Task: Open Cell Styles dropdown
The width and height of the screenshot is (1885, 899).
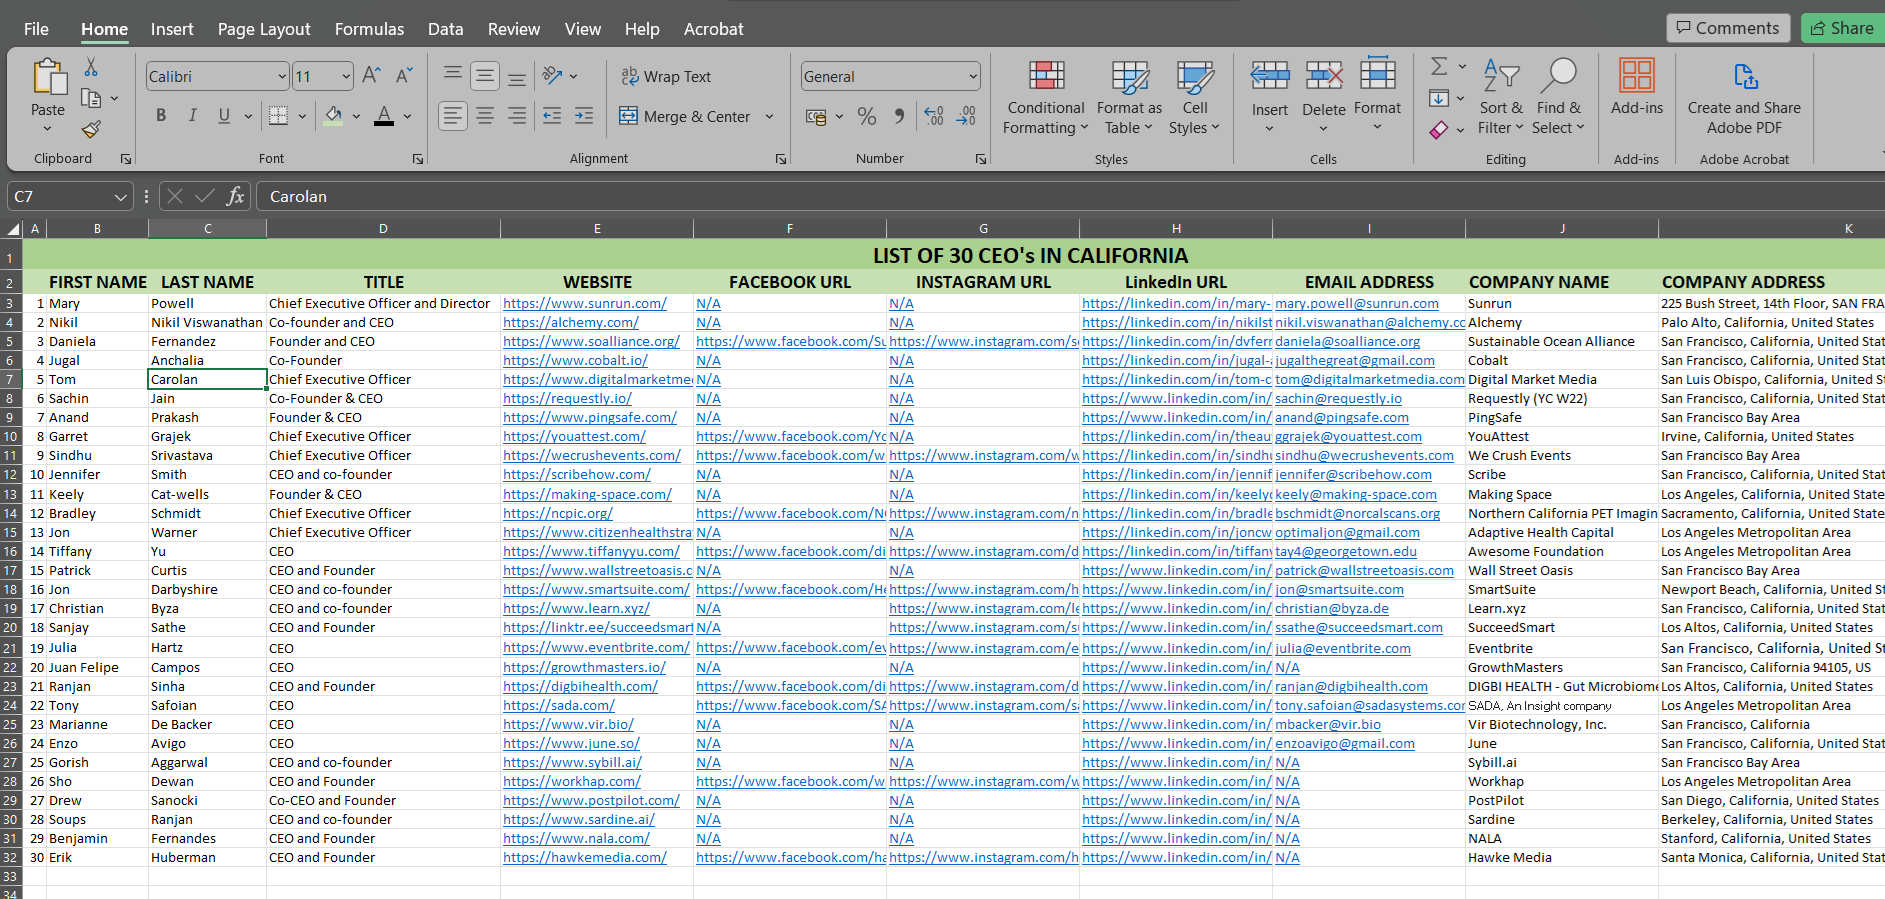Action: tap(1195, 97)
